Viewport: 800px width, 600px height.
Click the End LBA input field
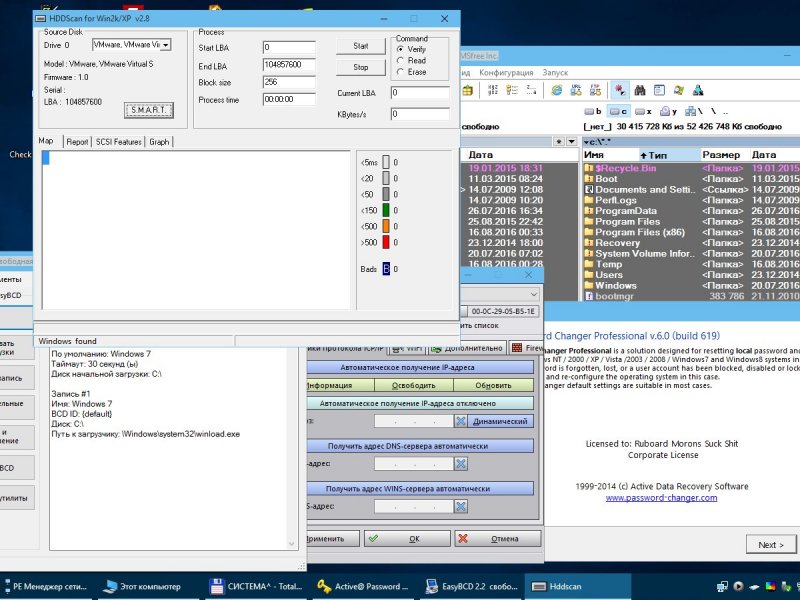coord(289,65)
